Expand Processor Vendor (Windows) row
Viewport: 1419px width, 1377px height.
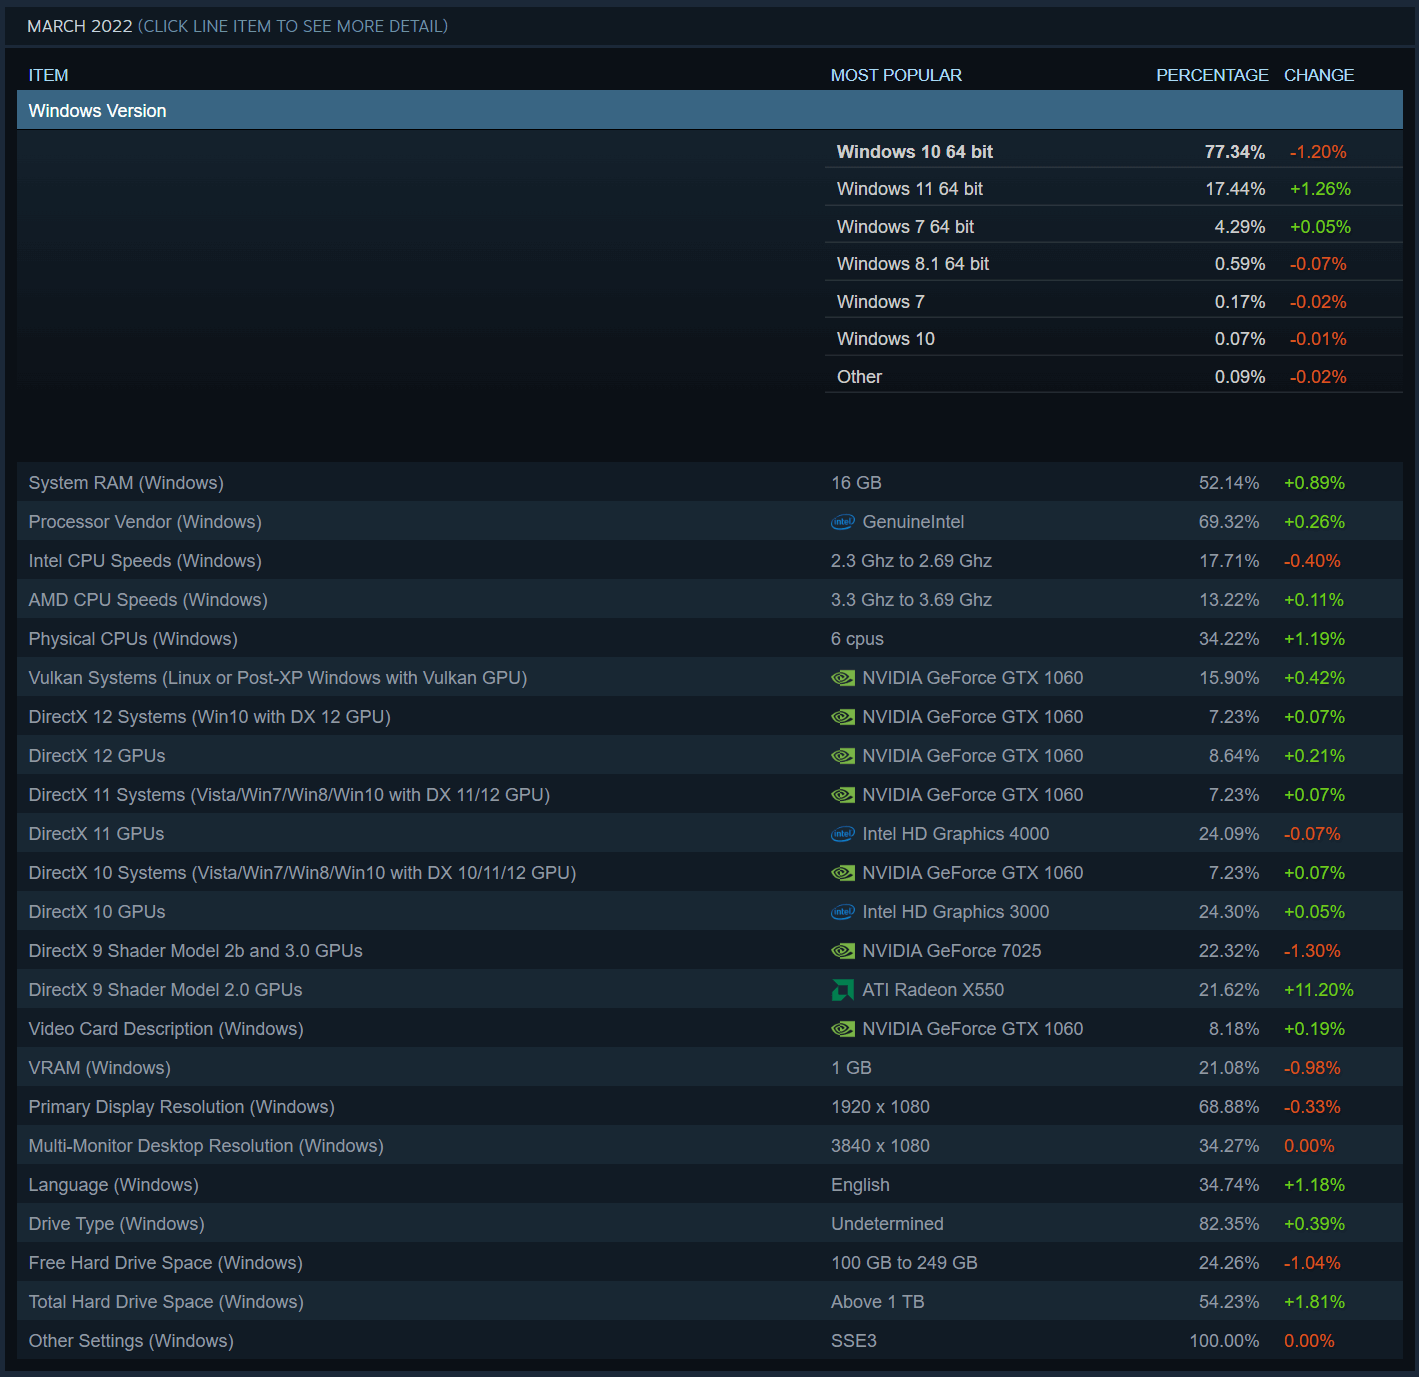pos(710,521)
